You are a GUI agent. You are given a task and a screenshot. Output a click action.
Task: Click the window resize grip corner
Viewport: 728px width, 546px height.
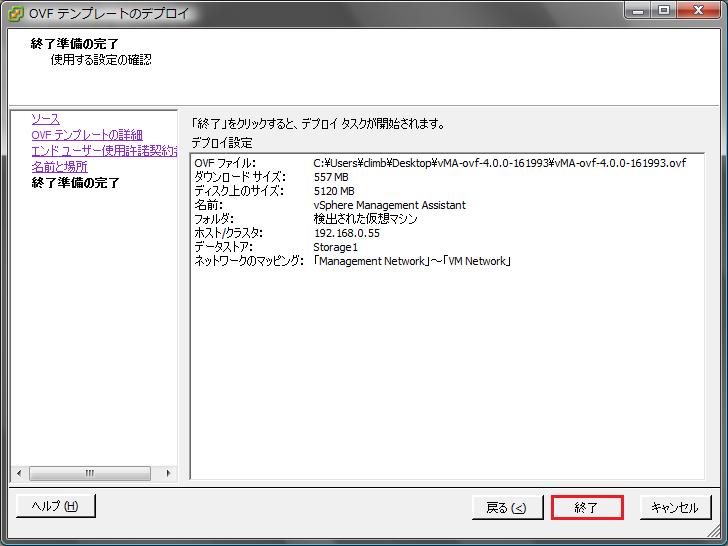(x=713, y=533)
